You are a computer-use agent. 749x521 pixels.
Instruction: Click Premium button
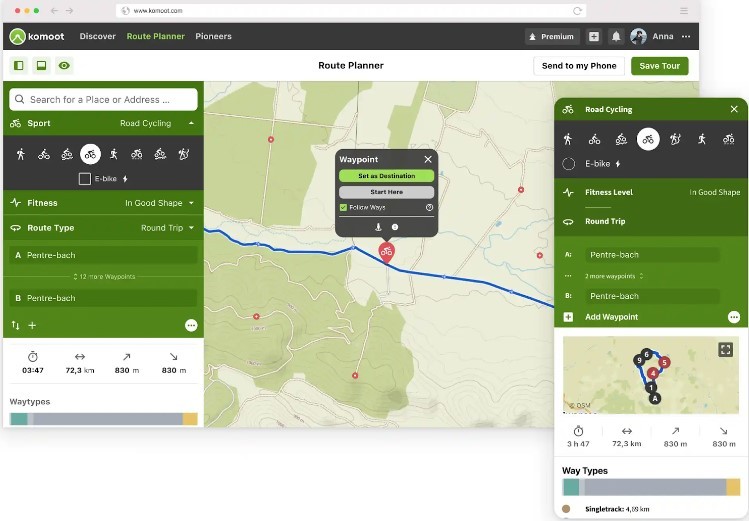click(x=552, y=36)
